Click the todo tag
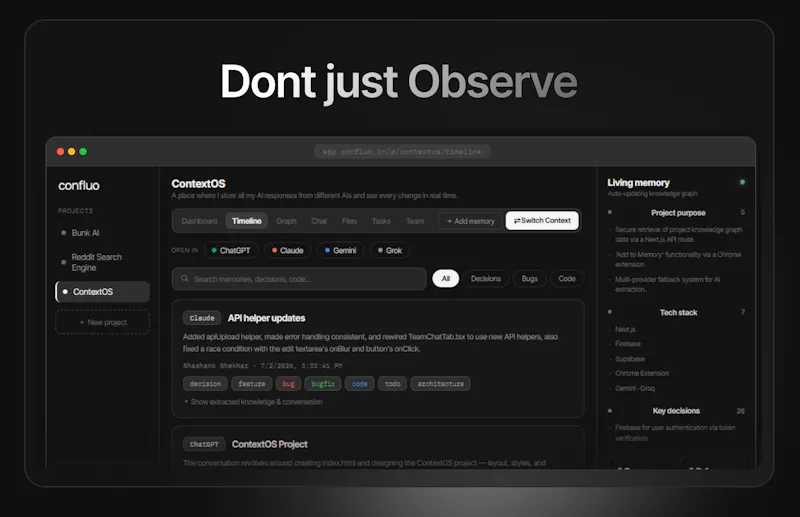The height and width of the screenshot is (517, 800). [392, 384]
